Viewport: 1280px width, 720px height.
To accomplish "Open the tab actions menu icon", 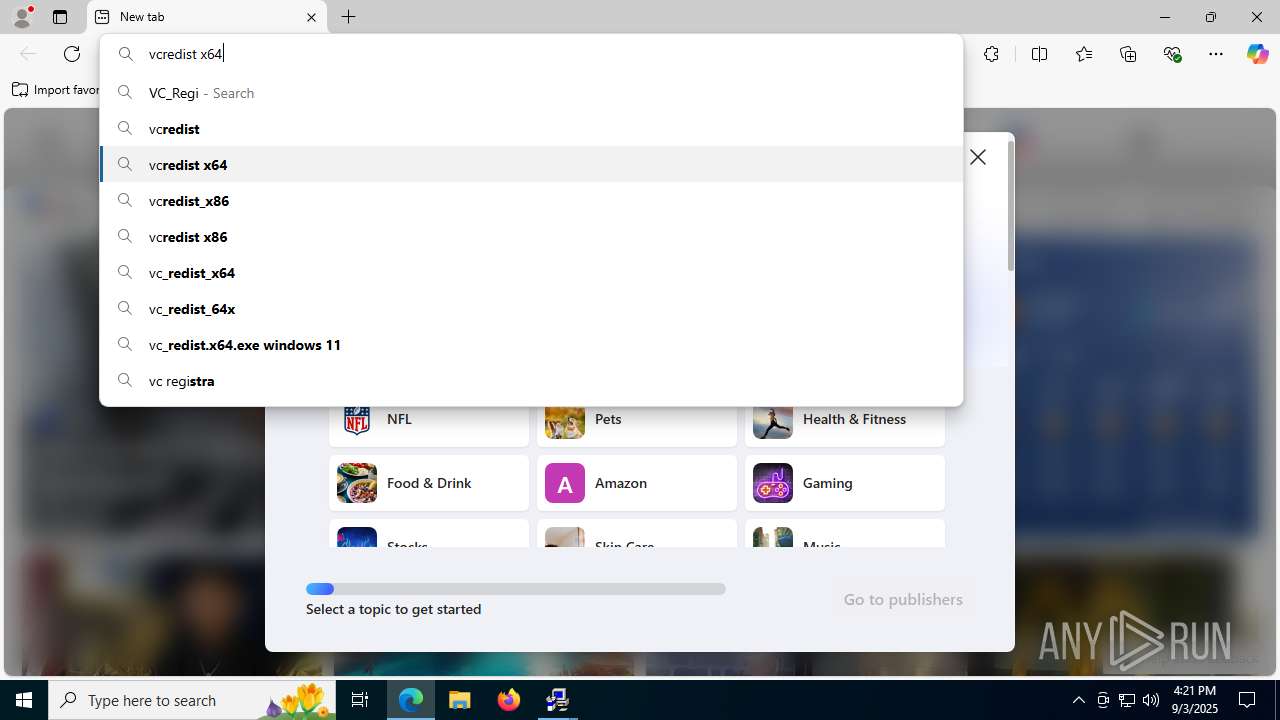I will pyautogui.click(x=60, y=17).
